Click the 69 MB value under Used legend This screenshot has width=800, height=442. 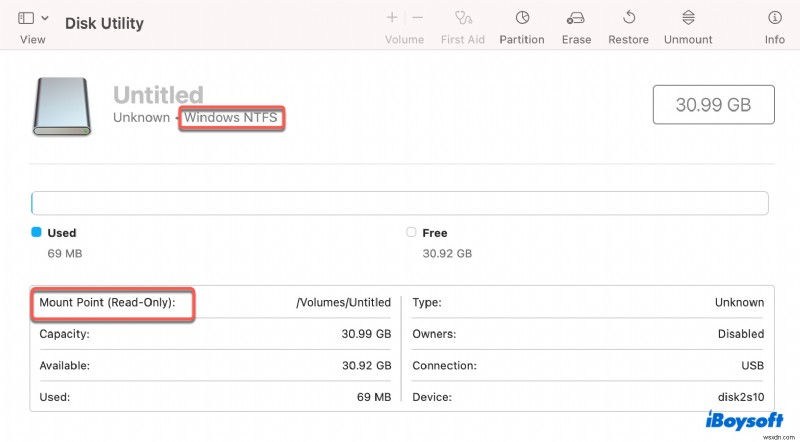click(65, 253)
